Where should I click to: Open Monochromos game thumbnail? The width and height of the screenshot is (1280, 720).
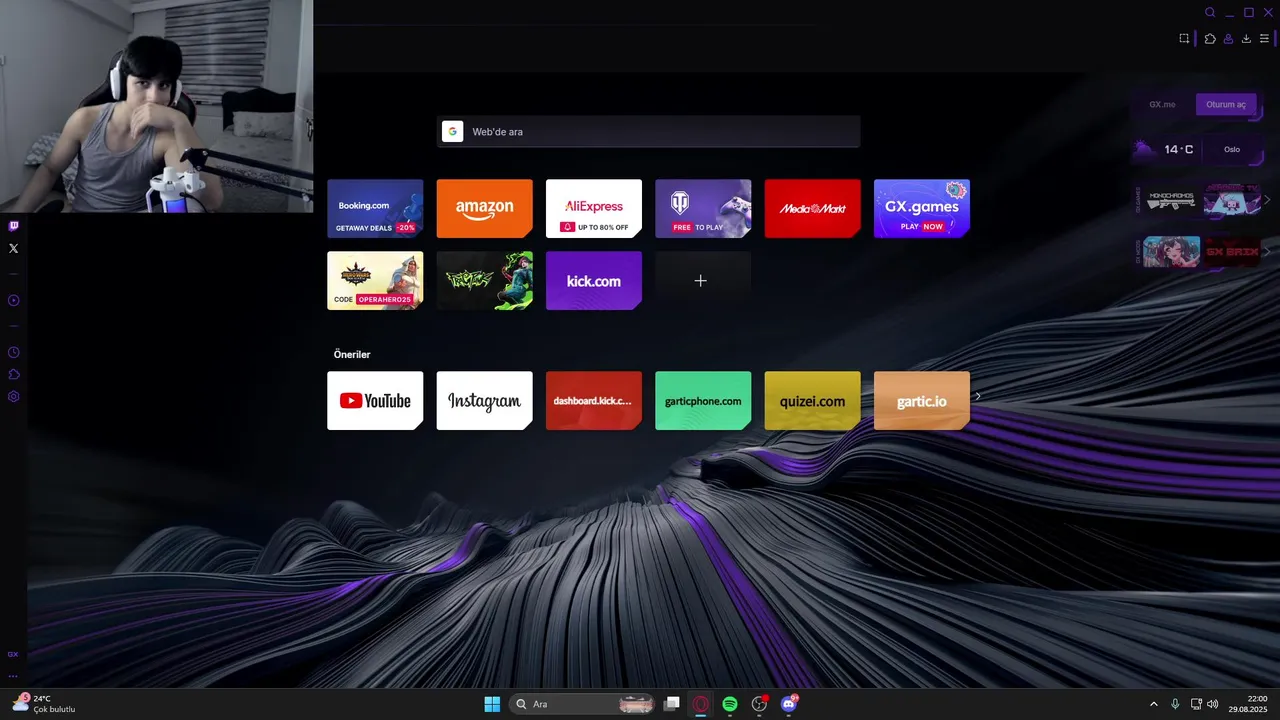coord(1171,200)
